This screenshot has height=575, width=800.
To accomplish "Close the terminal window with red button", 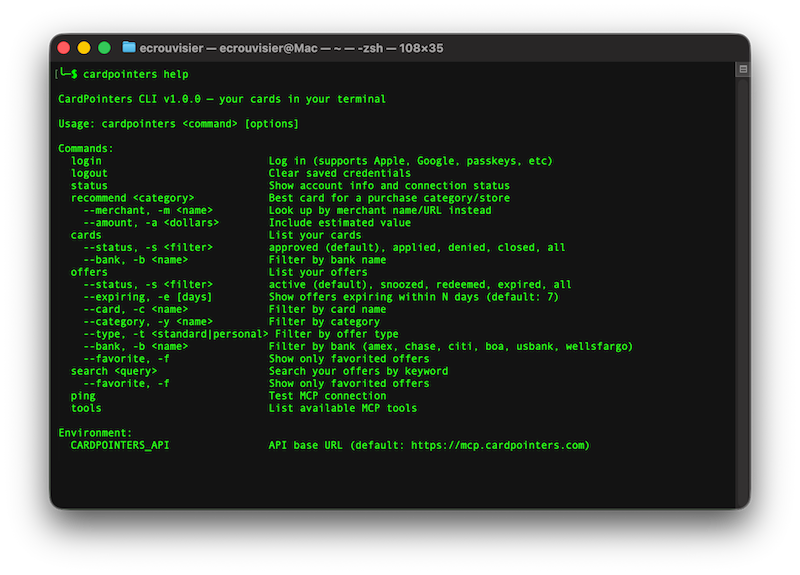I will (64, 48).
